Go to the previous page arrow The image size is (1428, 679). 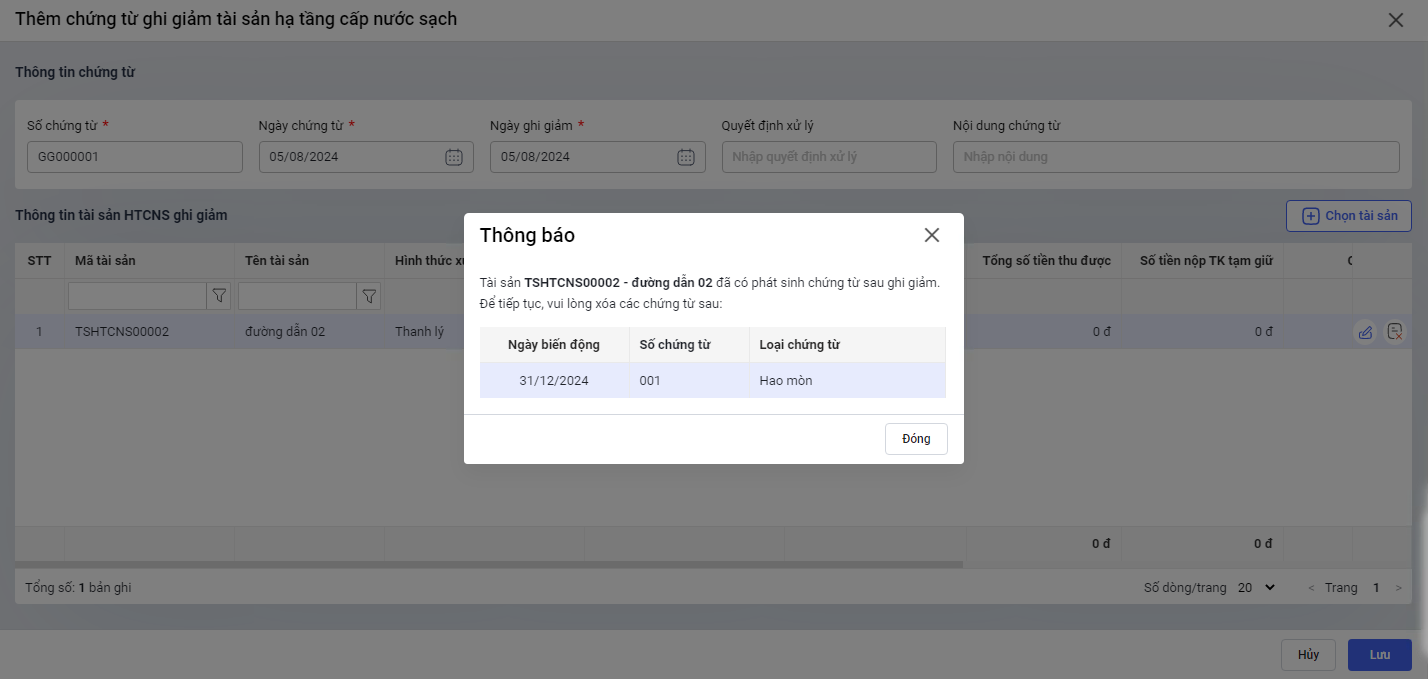click(x=1312, y=588)
